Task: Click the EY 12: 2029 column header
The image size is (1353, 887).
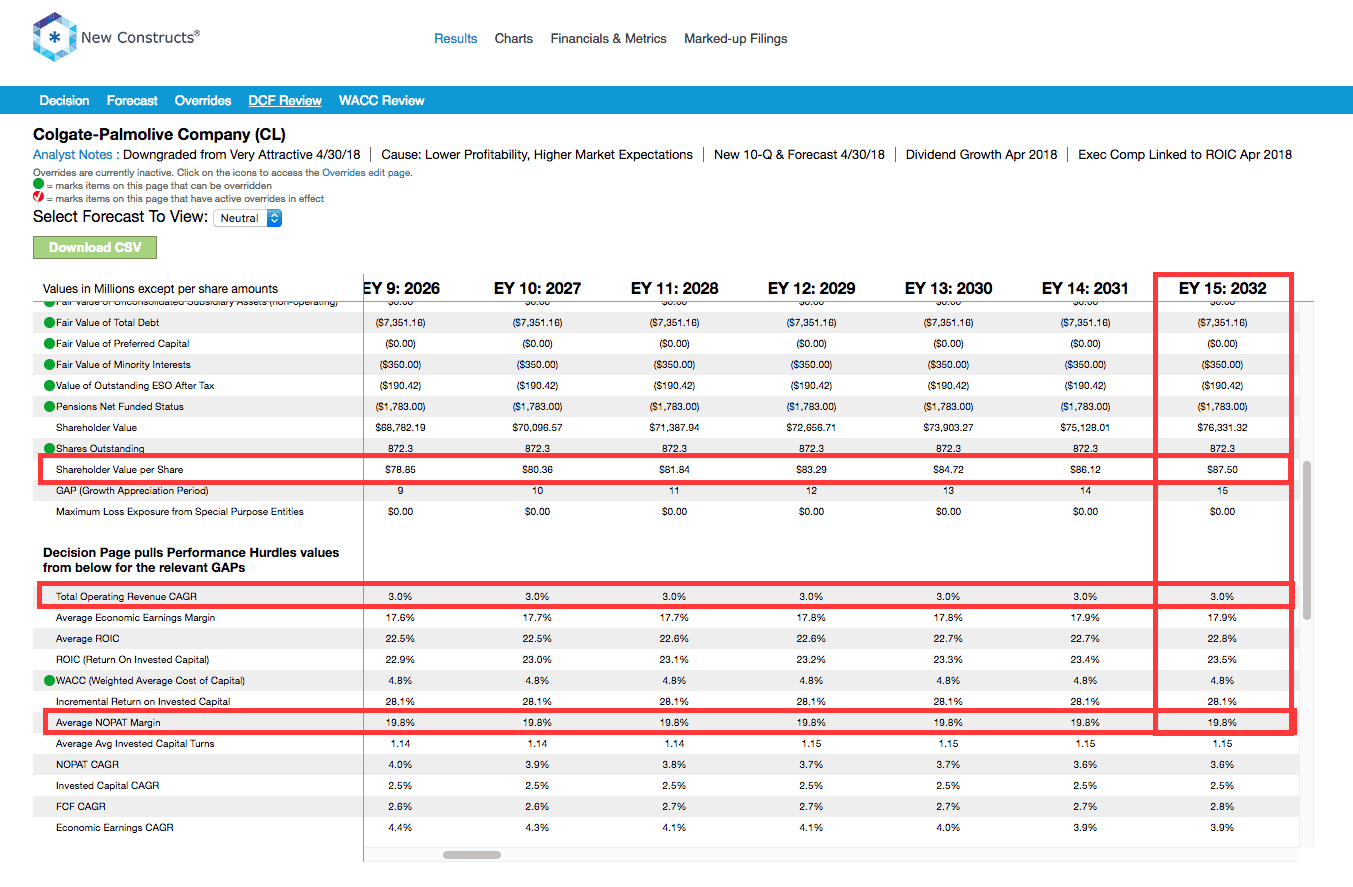Action: coord(811,288)
